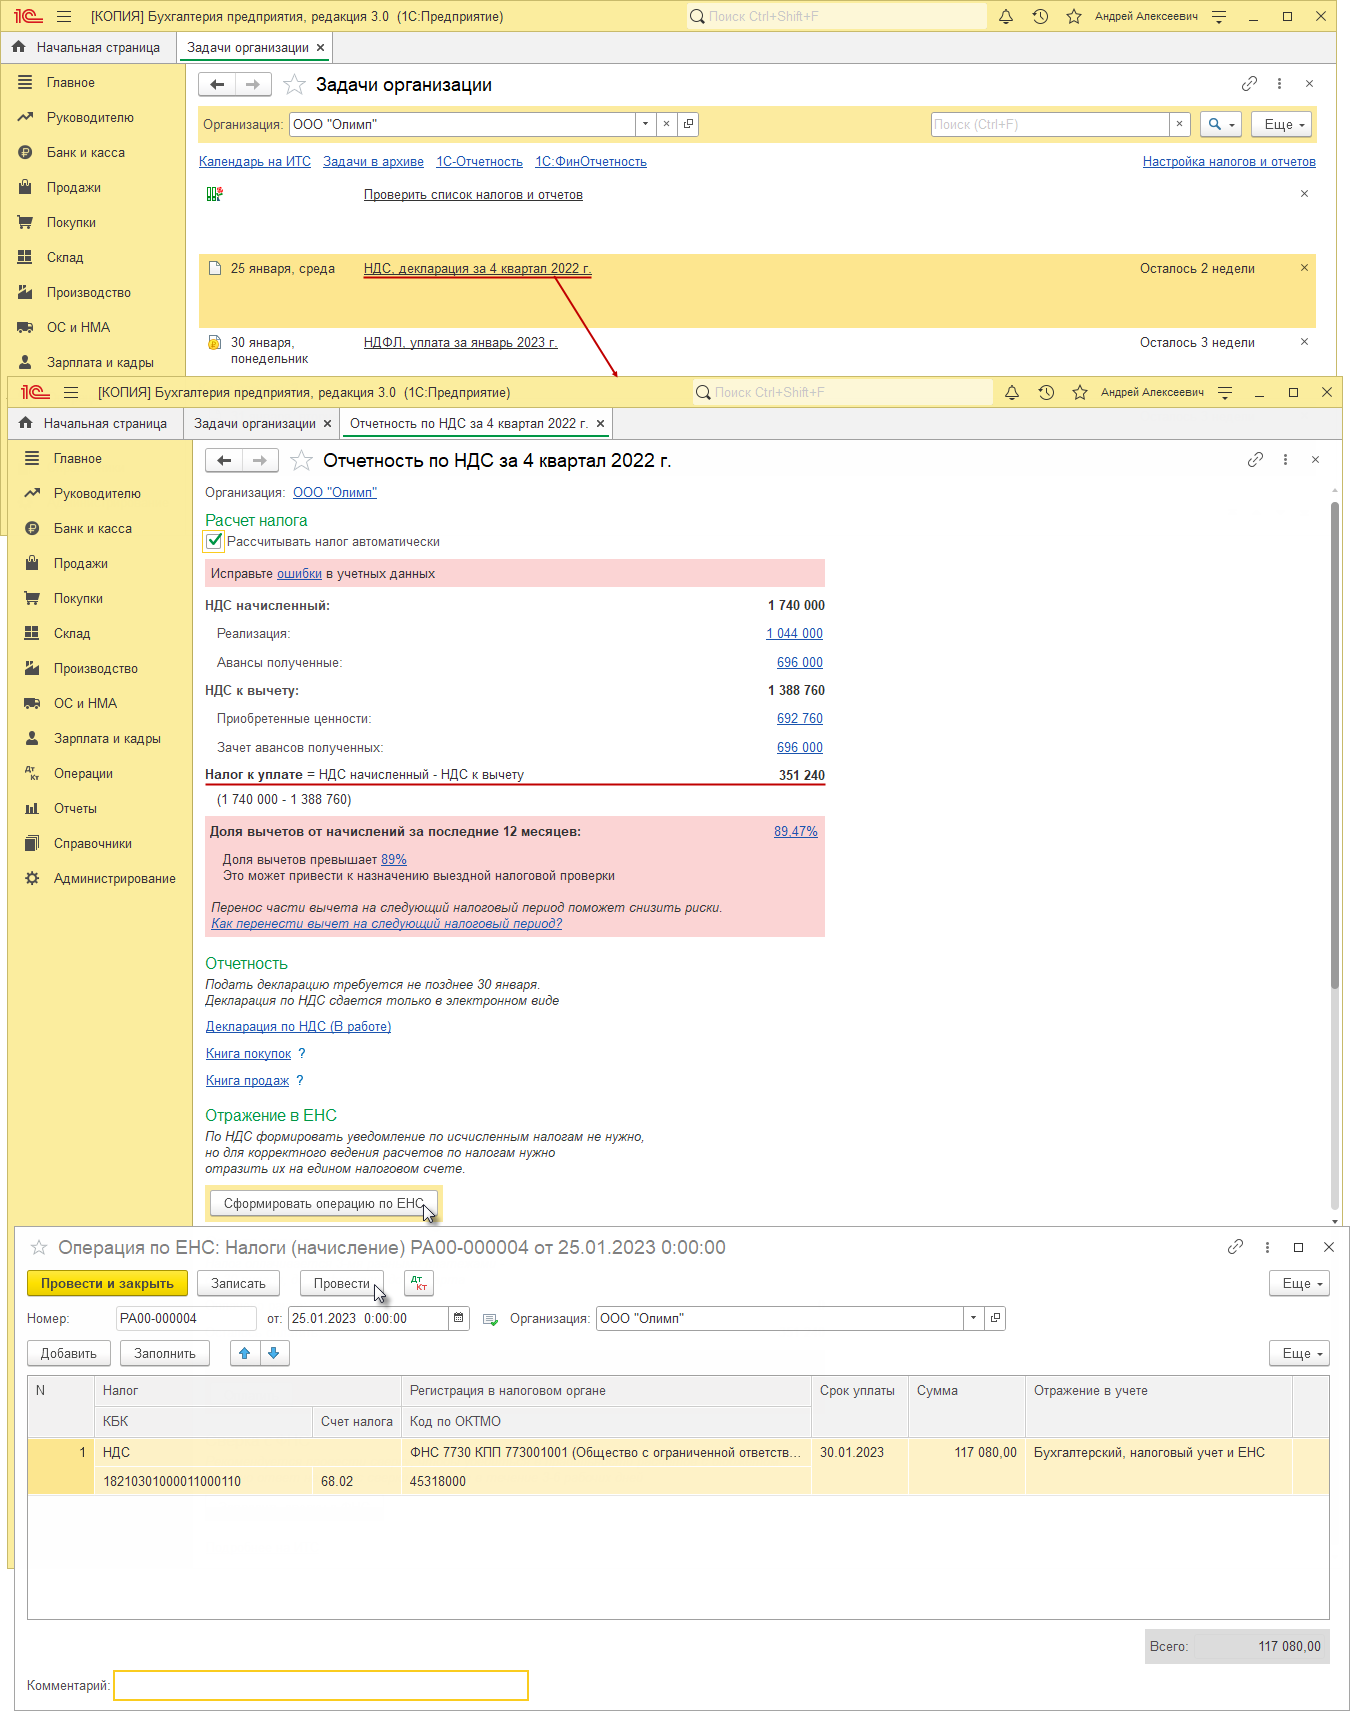Screen dimensions: 1351x1712
Task: Open the Книга покупок link
Action: (248, 1054)
